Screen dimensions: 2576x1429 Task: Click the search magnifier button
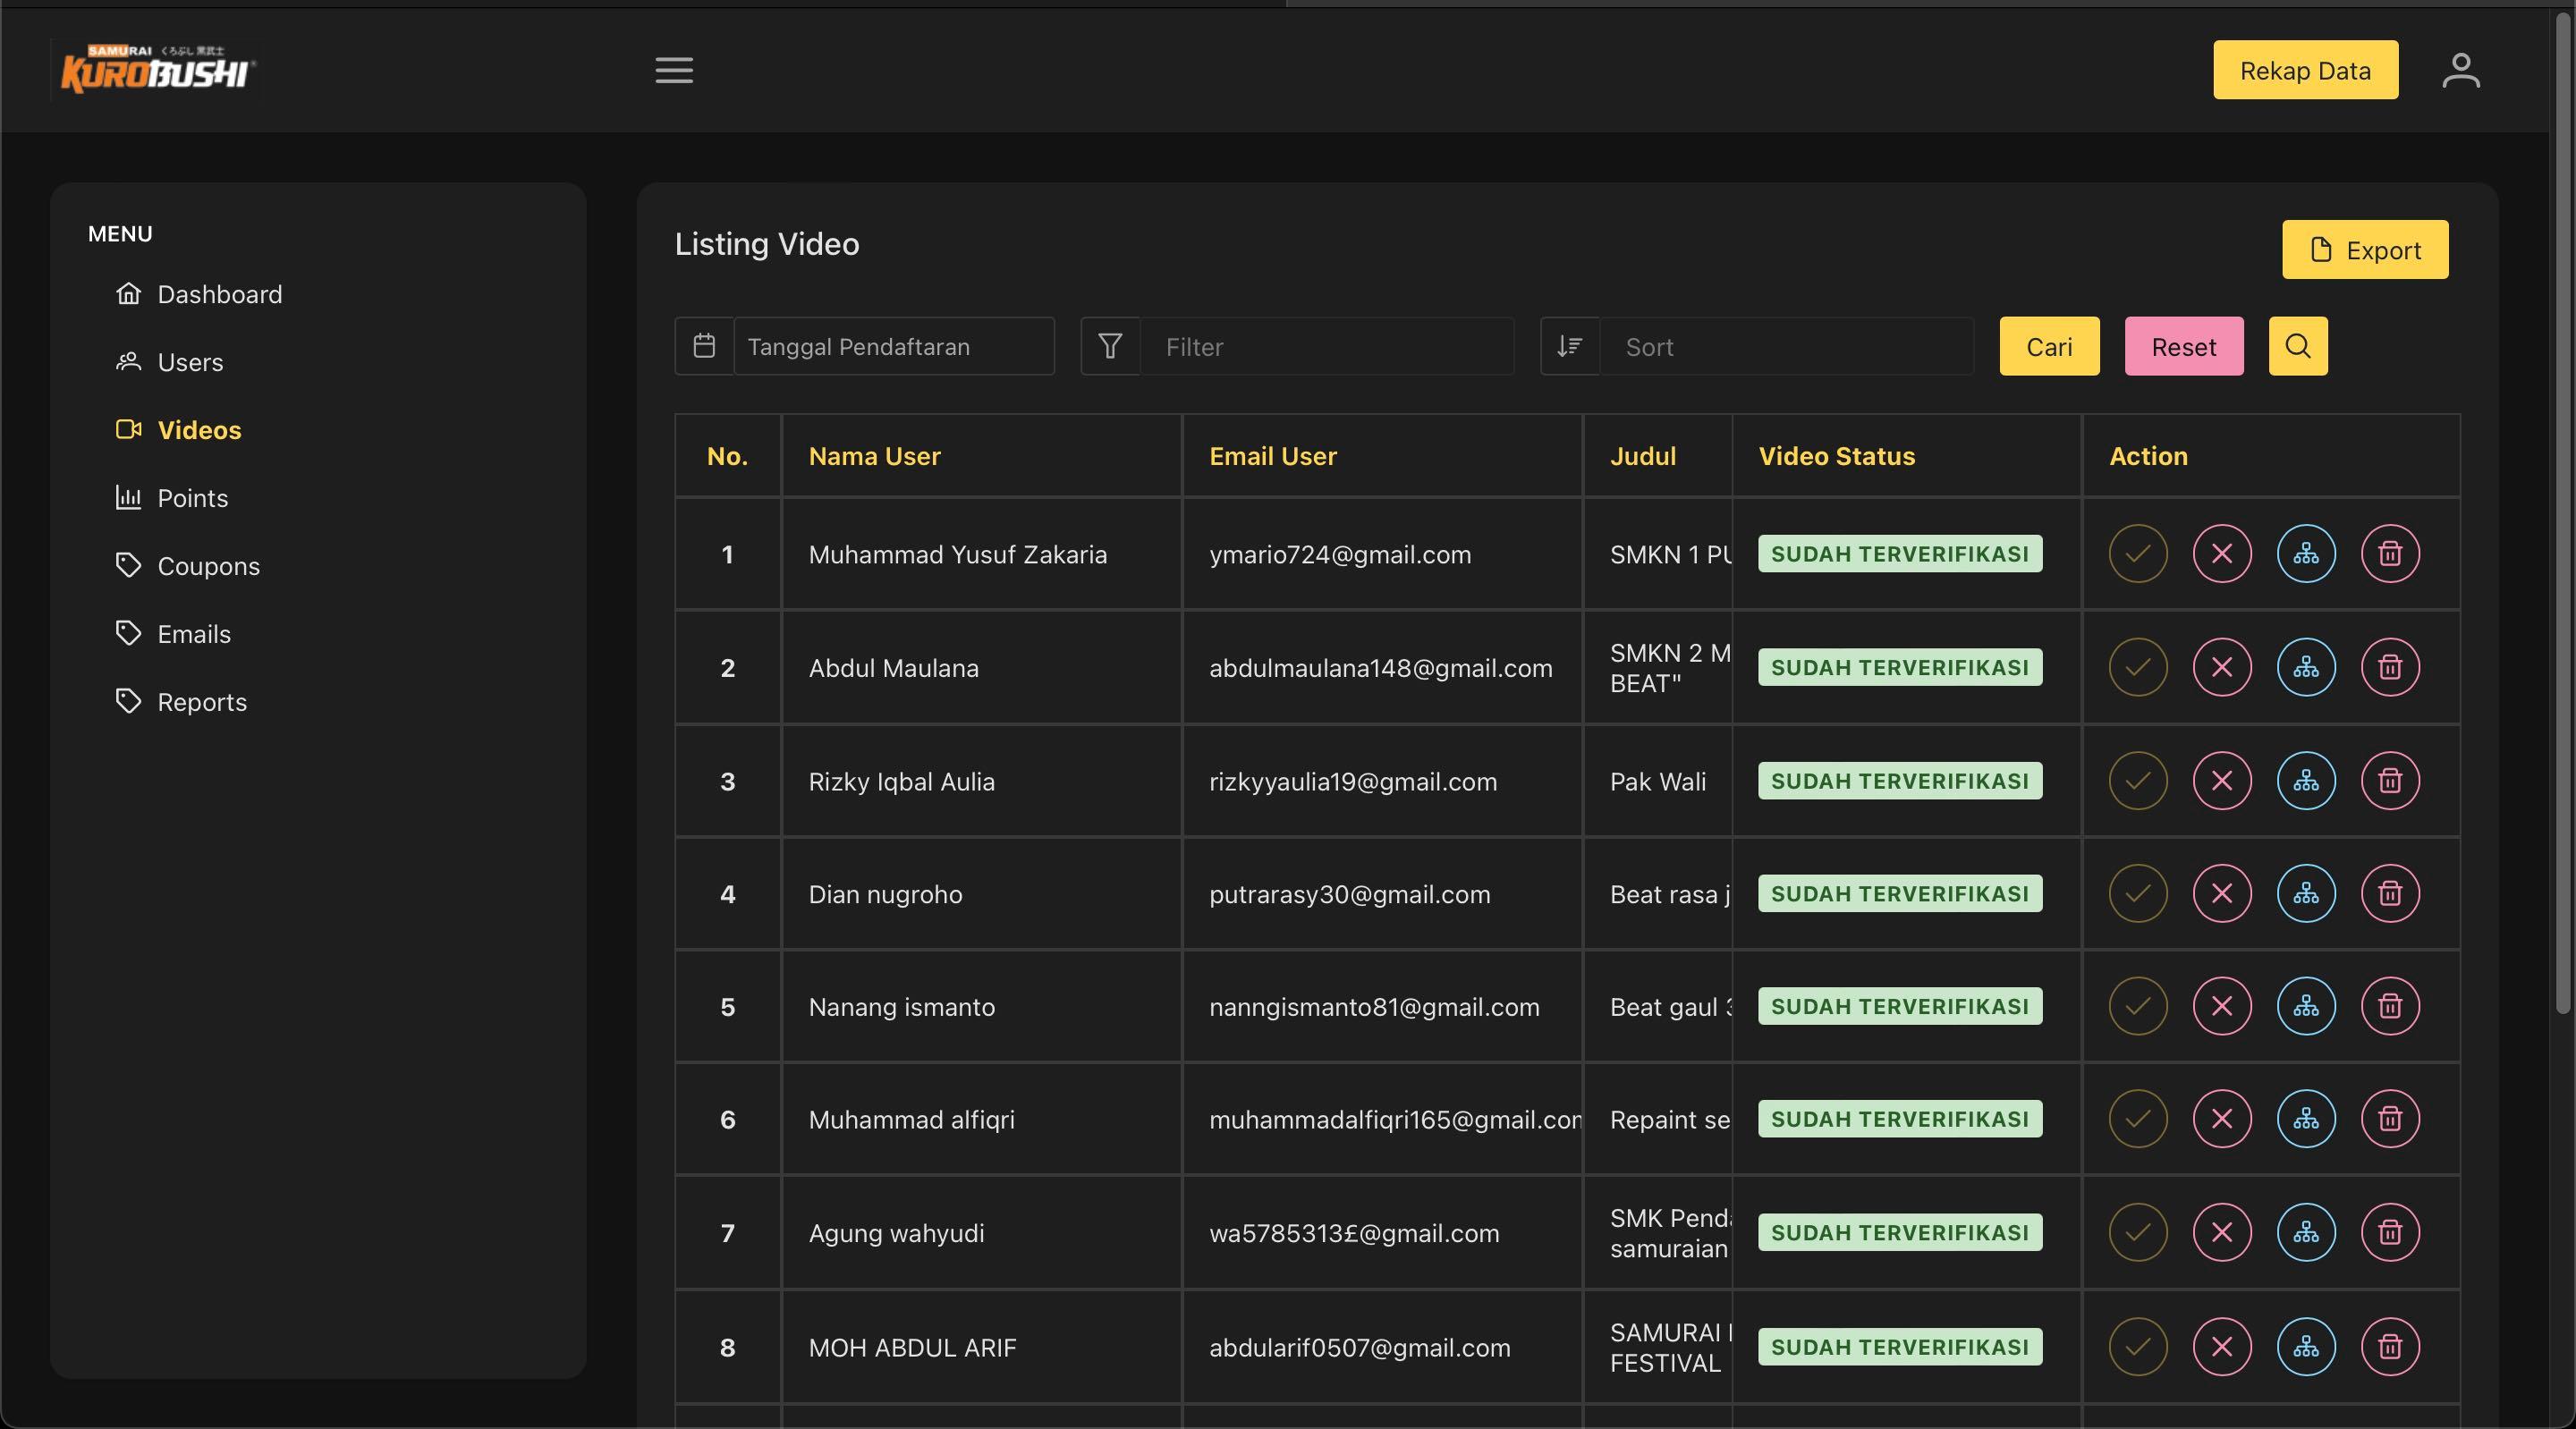(x=2298, y=346)
